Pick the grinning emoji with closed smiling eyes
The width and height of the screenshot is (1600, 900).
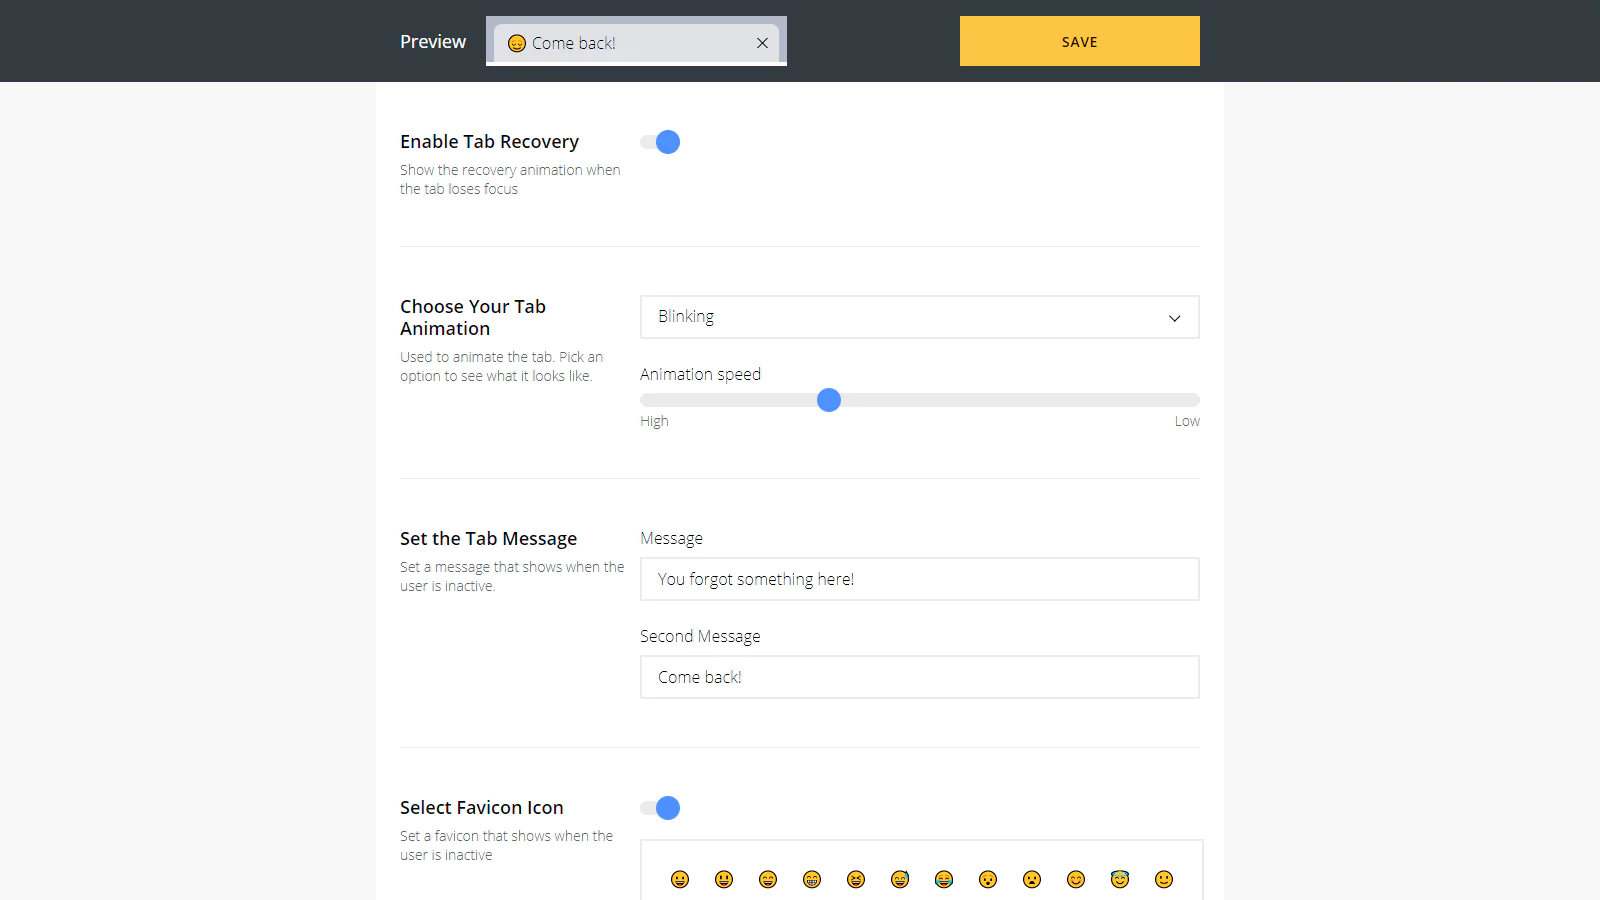[x=768, y=879]
